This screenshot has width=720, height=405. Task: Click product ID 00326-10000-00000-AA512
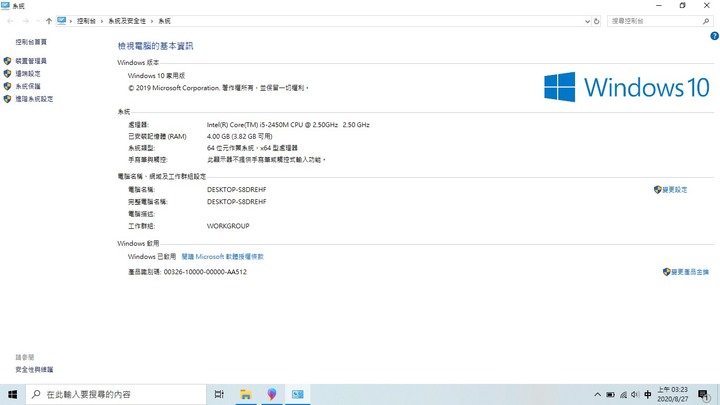coord(205,272)
